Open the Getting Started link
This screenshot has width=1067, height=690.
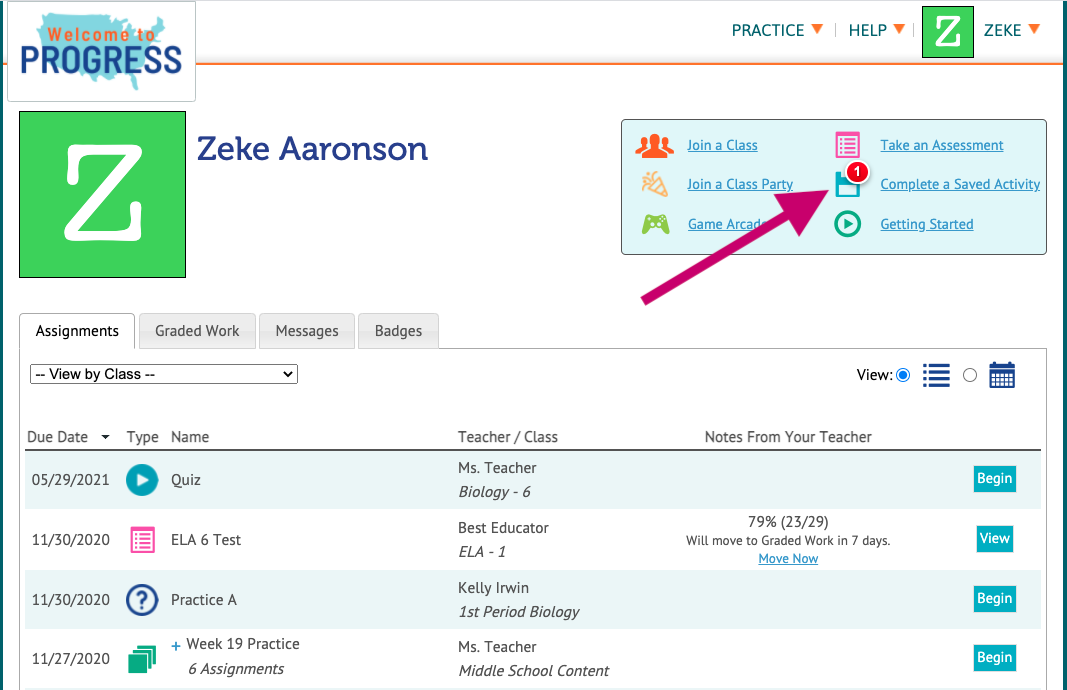coord(927,224)
